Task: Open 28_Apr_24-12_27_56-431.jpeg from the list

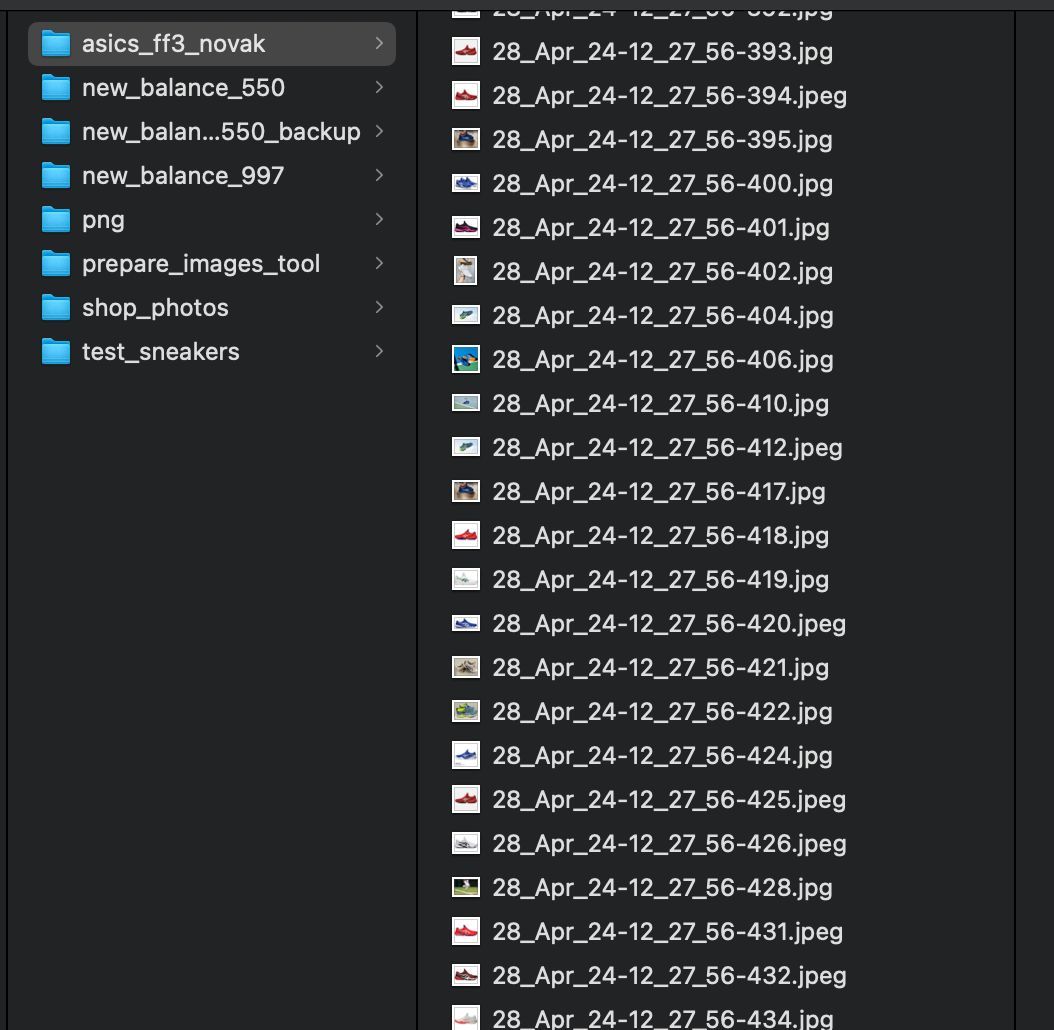Action: pyautogui.click(x=668, y=931)
